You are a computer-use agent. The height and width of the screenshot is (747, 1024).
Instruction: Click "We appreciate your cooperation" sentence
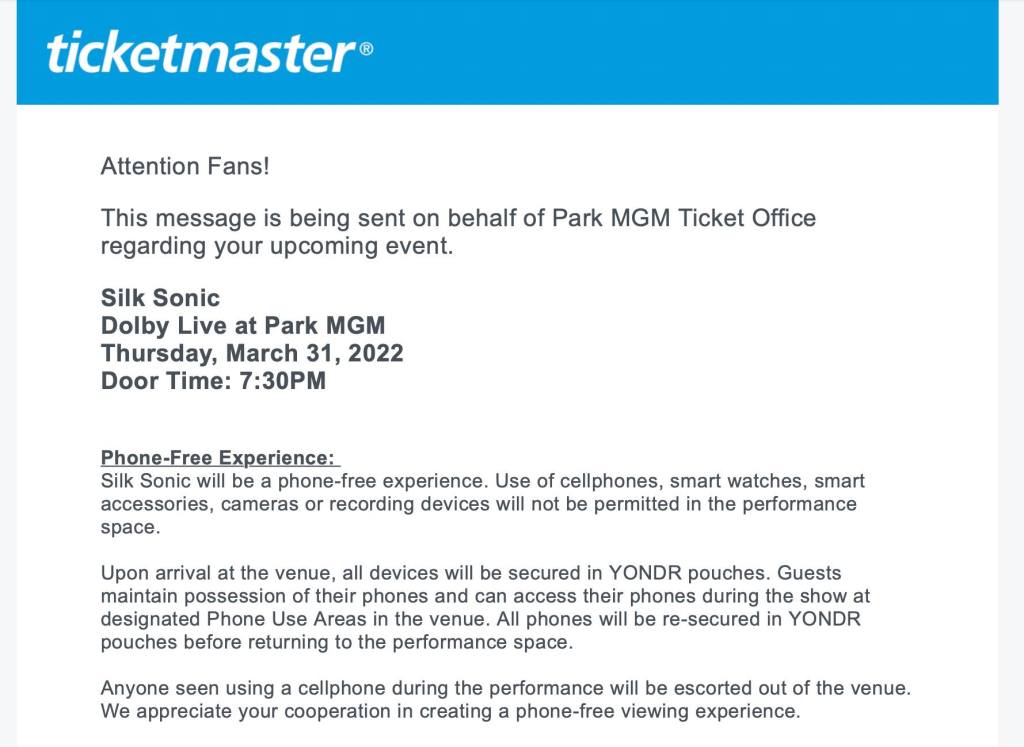pyautogui.click(x=451, y=711)
